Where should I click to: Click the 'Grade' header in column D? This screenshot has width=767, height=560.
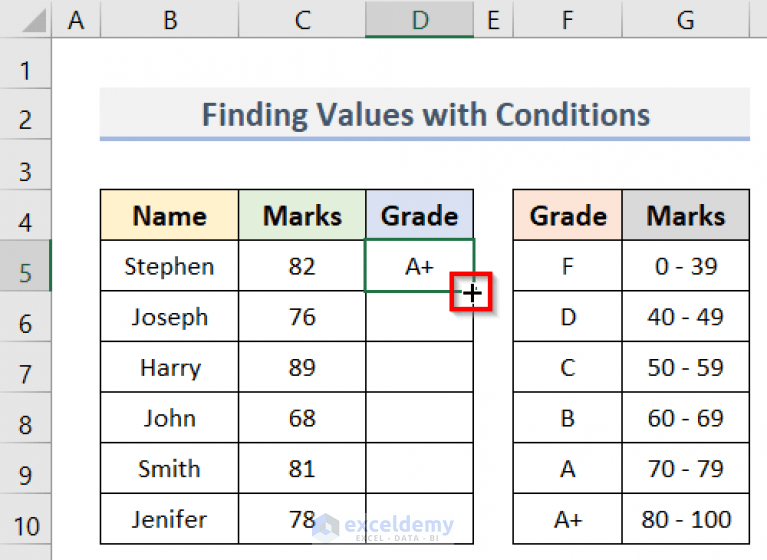point(420,215)
